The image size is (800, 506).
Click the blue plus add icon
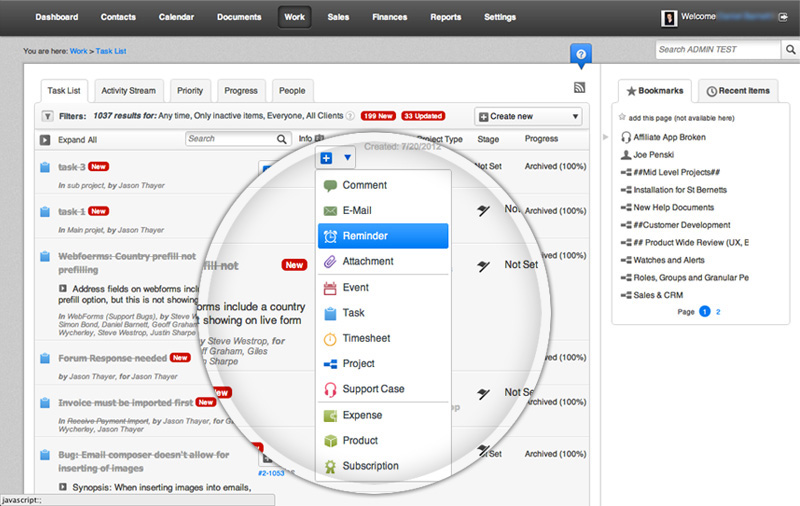tap(326, 158)
